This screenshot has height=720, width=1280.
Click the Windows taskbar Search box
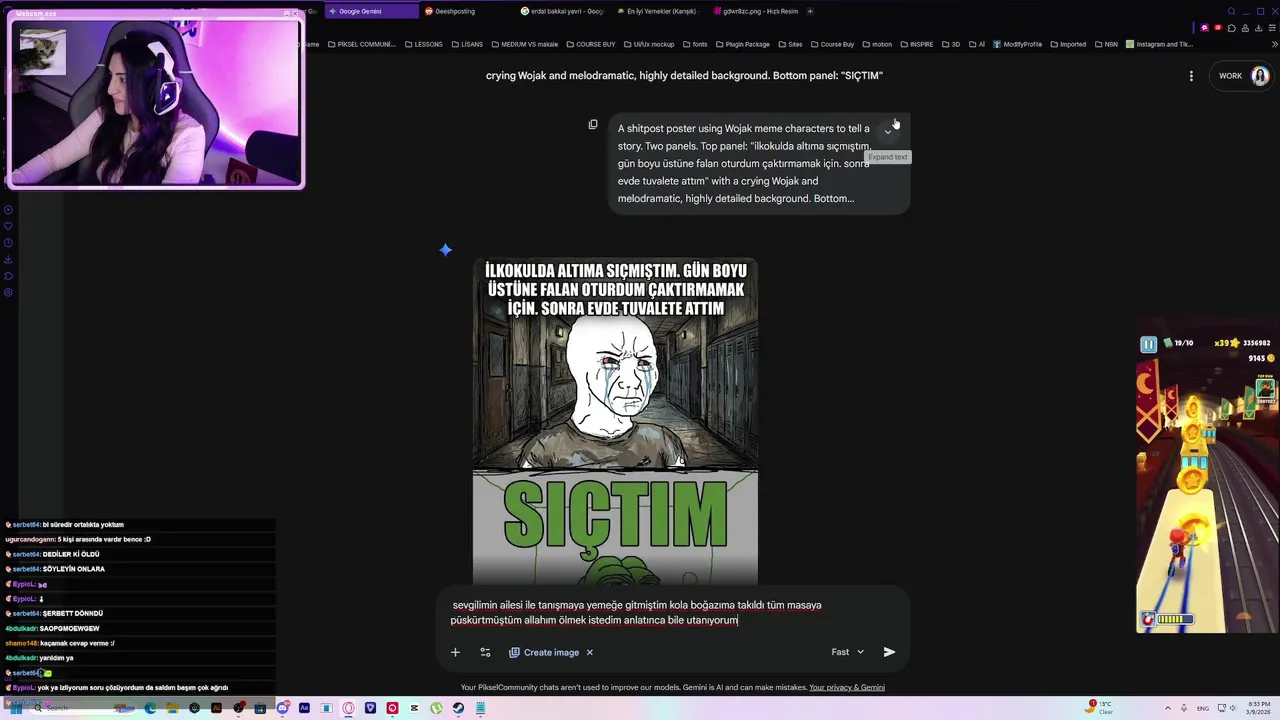[x=83, y=708]
